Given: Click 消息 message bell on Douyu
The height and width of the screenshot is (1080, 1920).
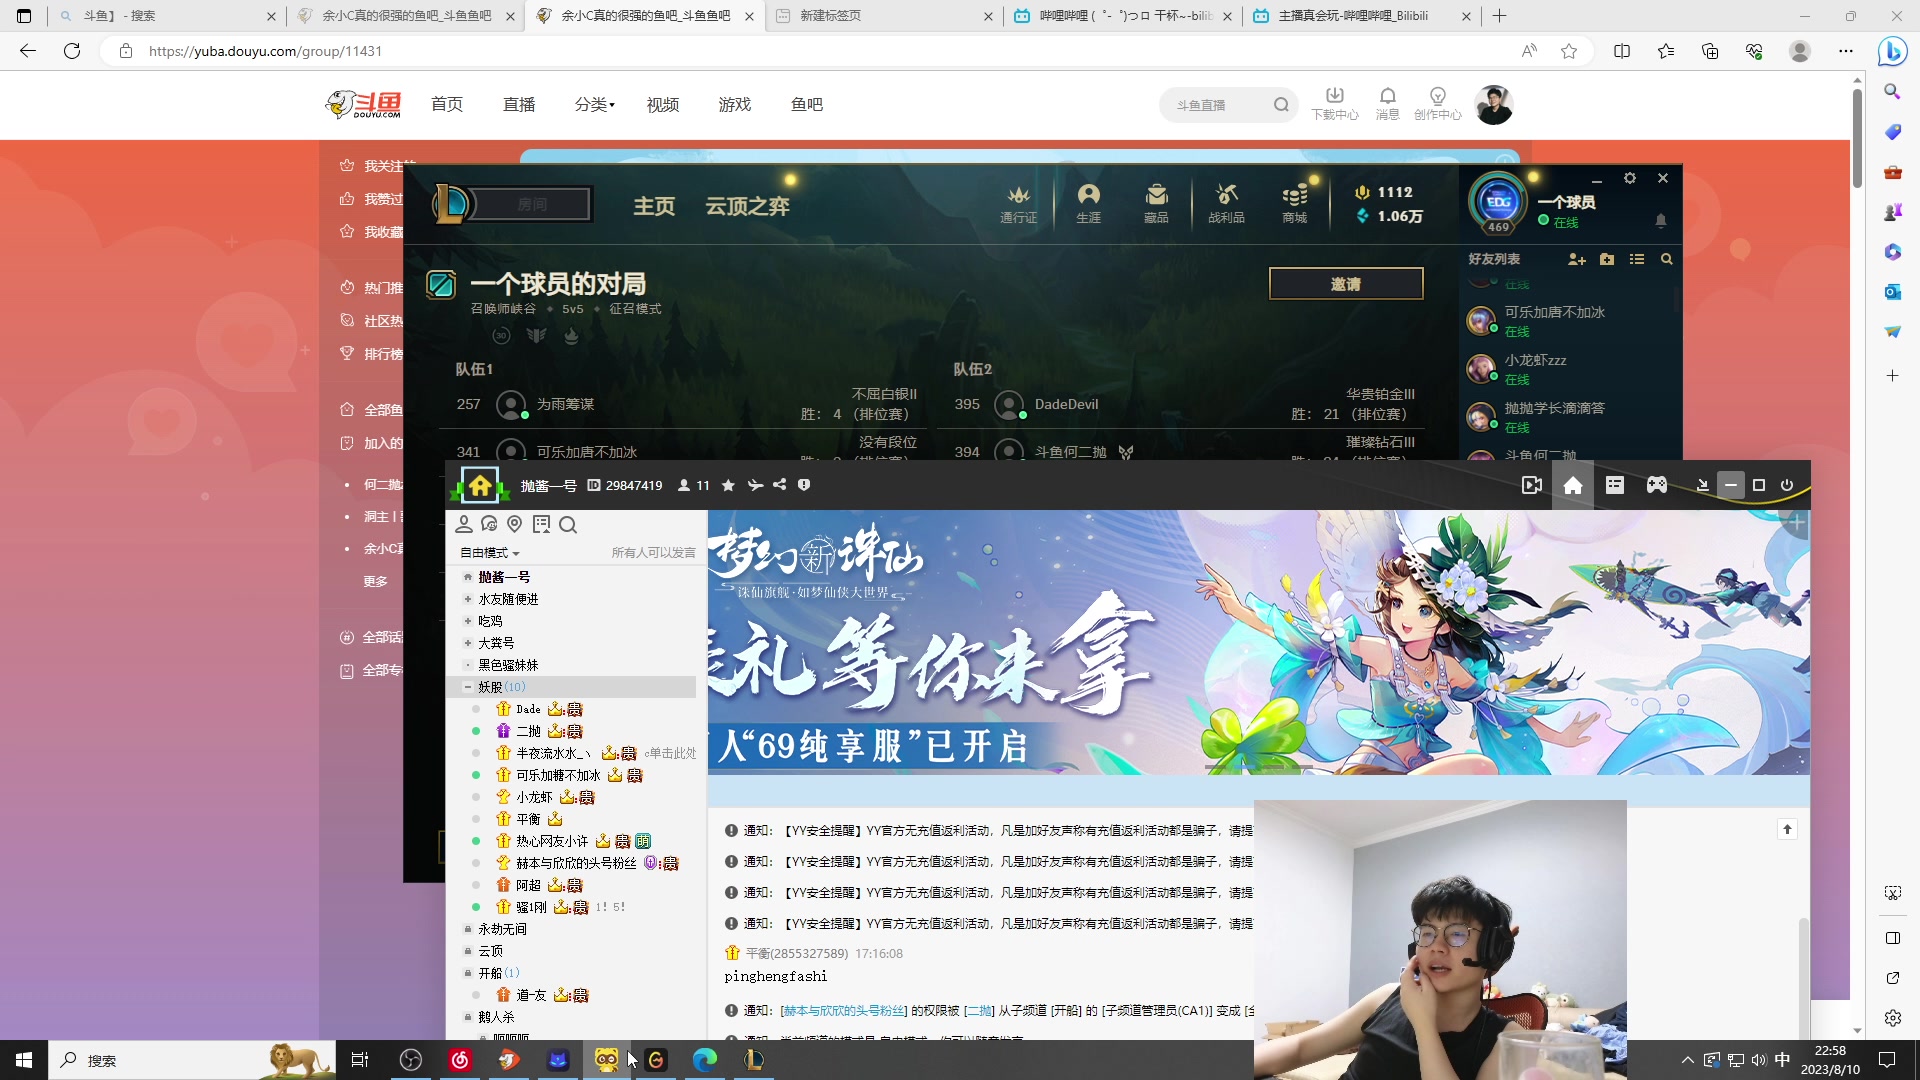Looking at the screenshot, I should (x=1388, y=104).
